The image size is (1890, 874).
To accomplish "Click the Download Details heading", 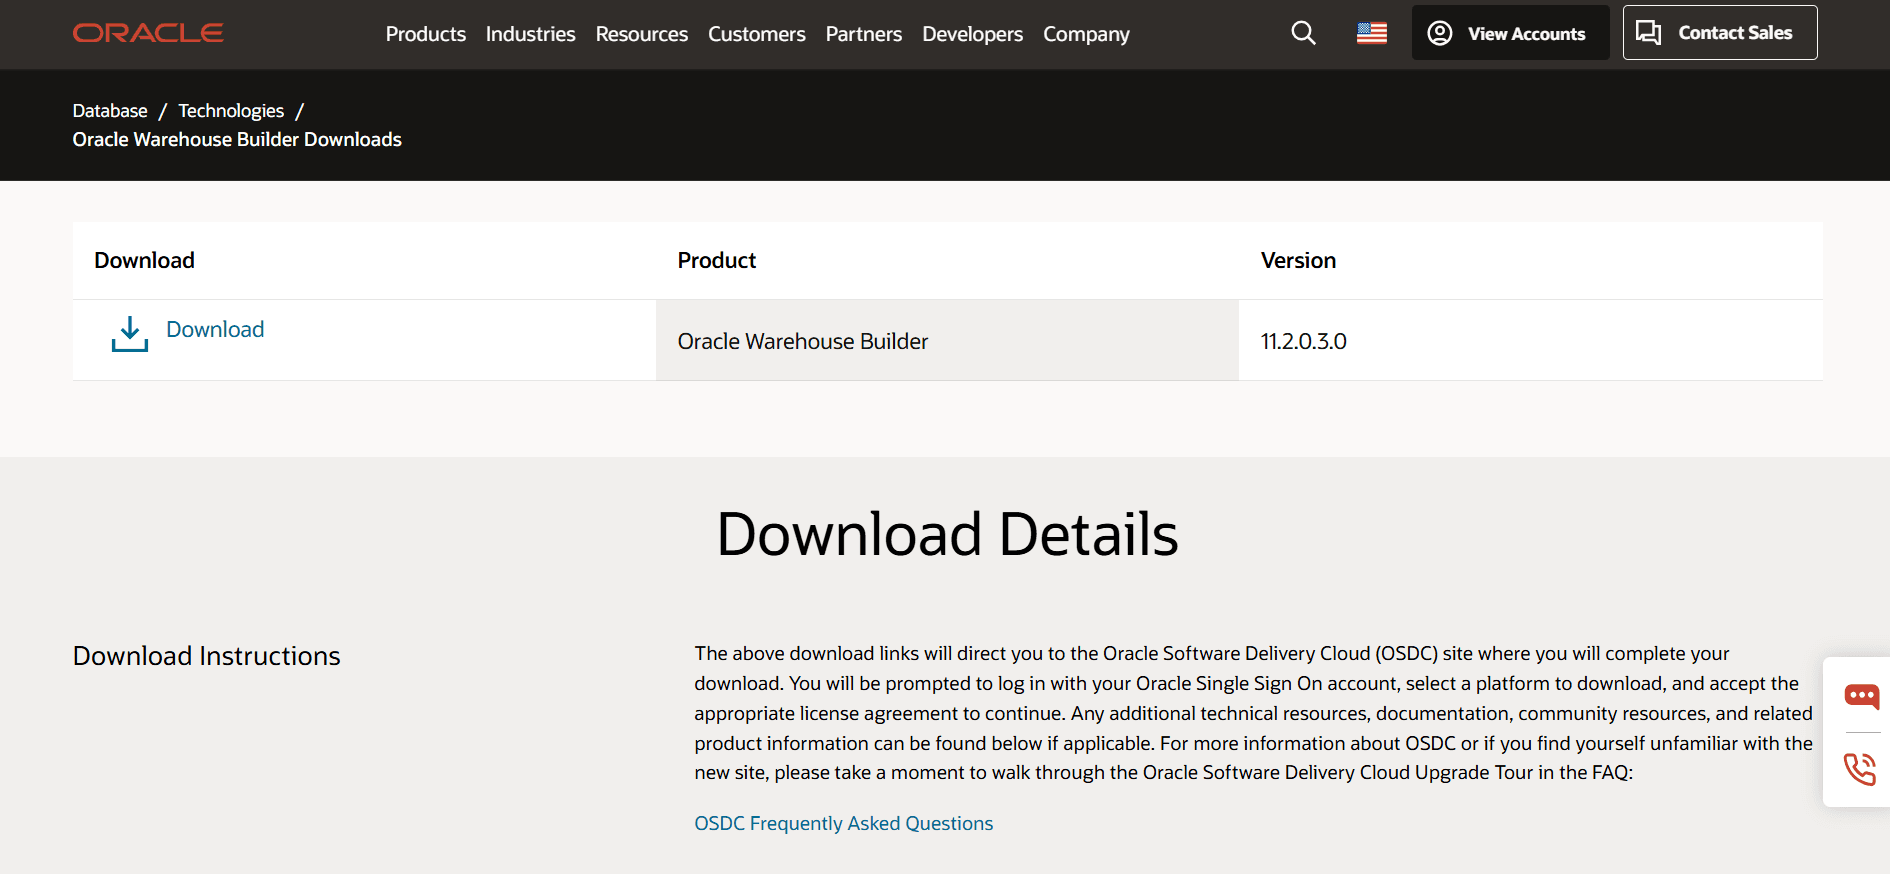I will click(947, 534).
